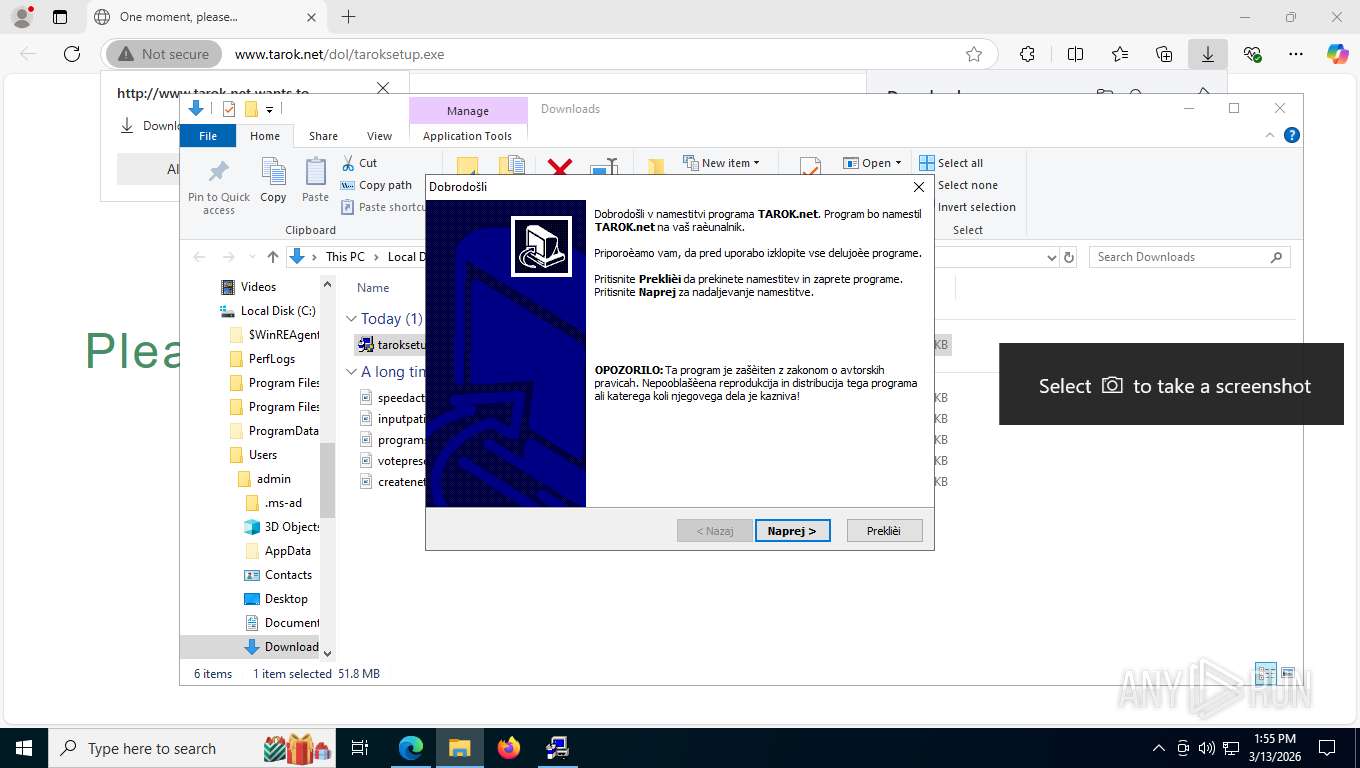Viewport: 1360px width, 768px height.
Task: Click Cut in the Clipboard group
Action: (359, 163)
